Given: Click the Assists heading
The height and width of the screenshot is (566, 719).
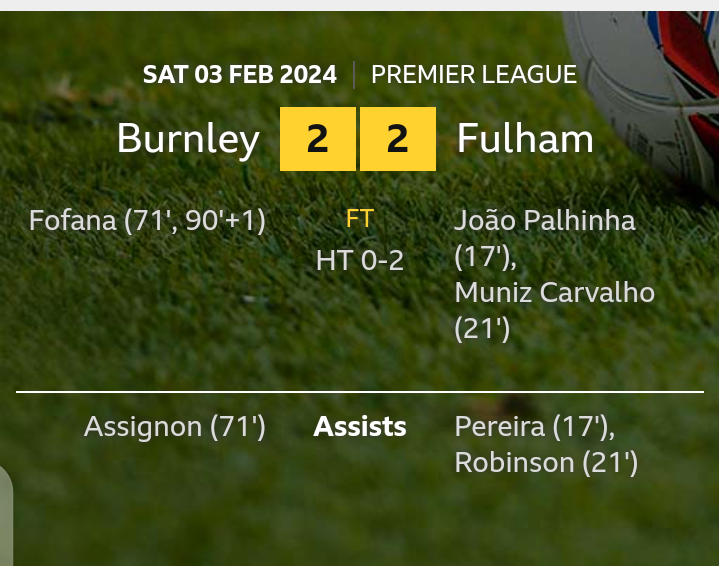Looking at the screenshot, I should click(x=360, y=427).
